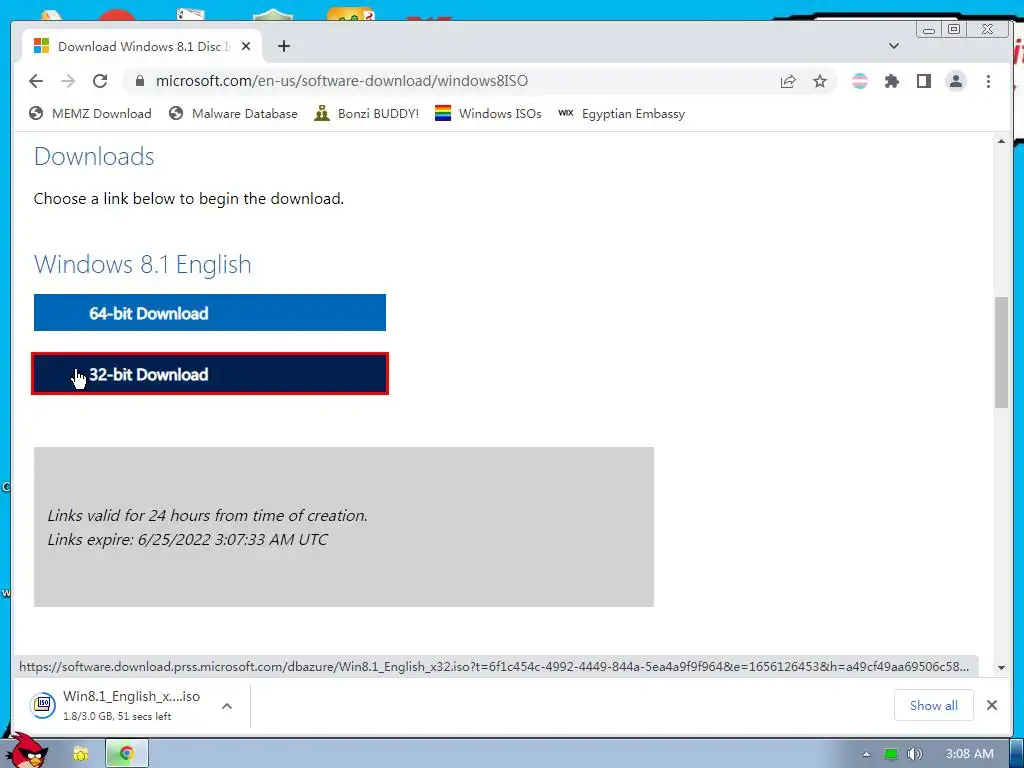Viewport: 1024px width, 768px height.
Task: Click the scroll up arrow
Action: point(1001,141)
